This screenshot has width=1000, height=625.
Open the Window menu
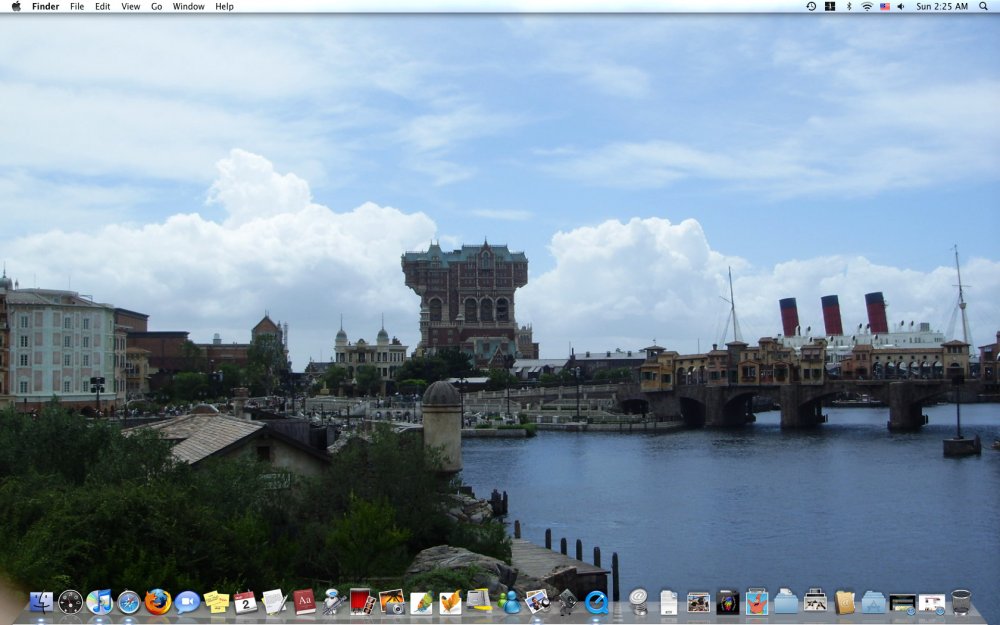pyautogui.click(x=188, y=6)
